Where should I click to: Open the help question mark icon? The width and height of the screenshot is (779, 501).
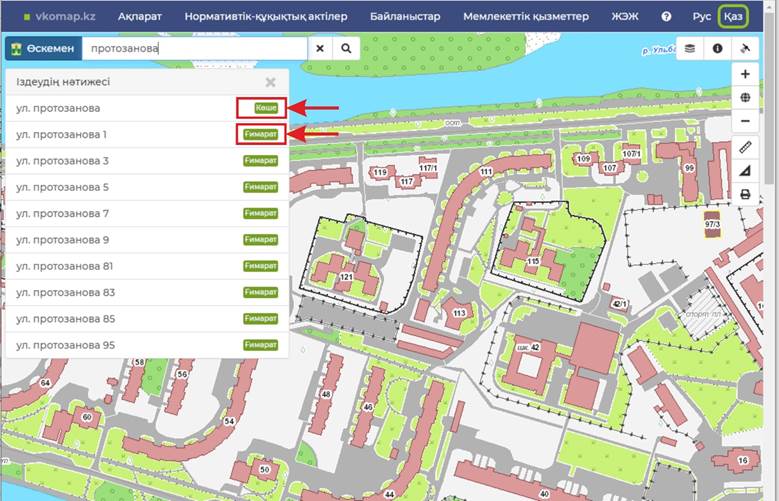pos(666,17)
